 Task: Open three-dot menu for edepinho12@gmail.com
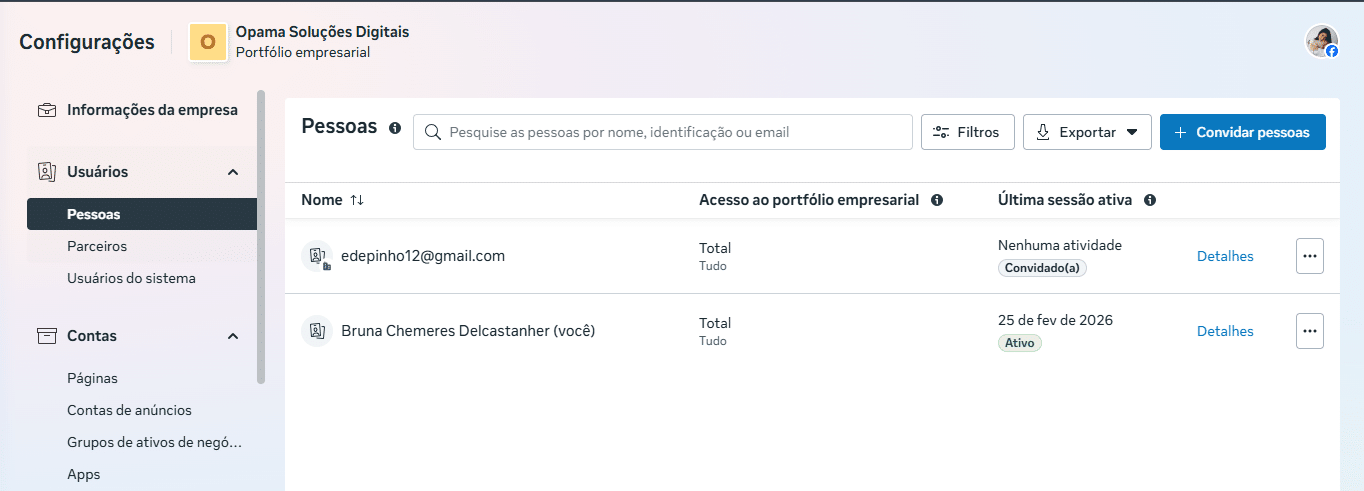(1309, 256)
